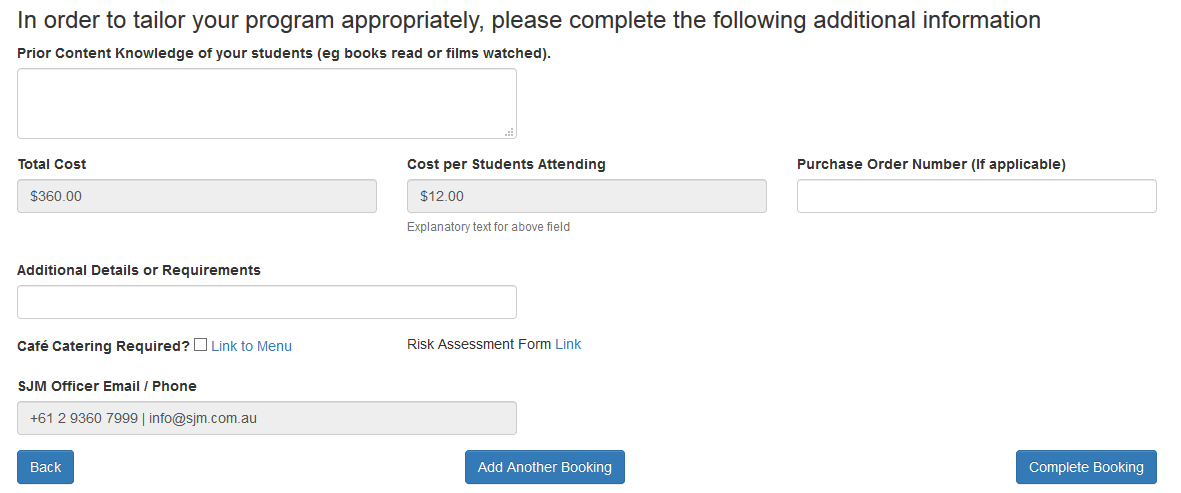The width and height of the screenshot is (1181, 493).
Task: Focus the Purchase Order Number input
Action: [x=976, y=196]
